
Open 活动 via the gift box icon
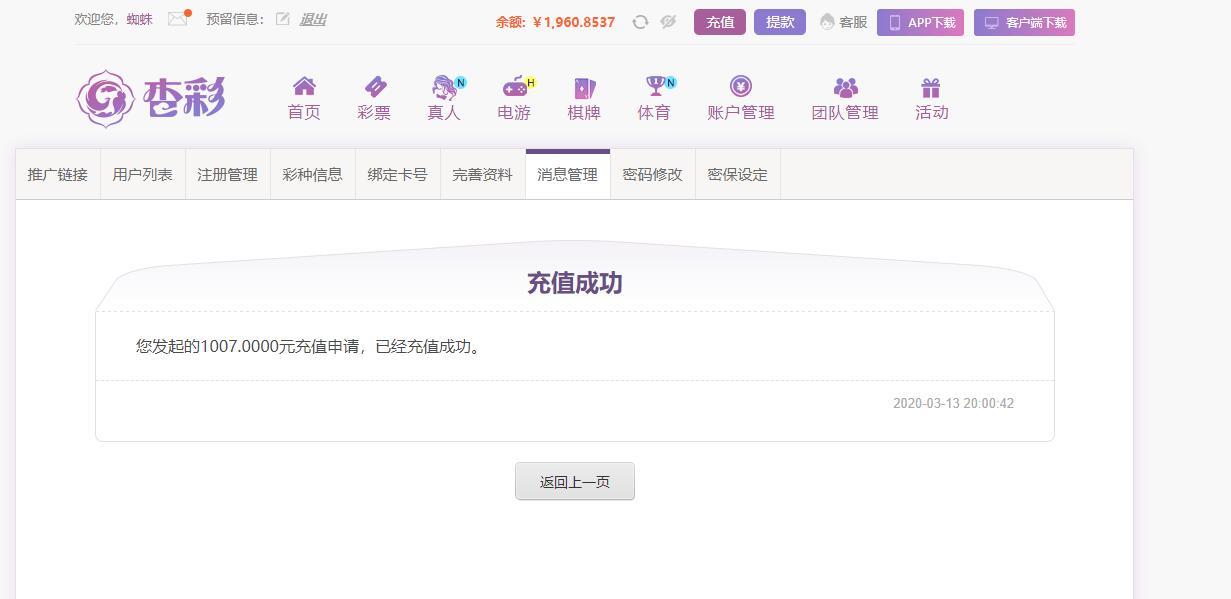tap(931, 87)
